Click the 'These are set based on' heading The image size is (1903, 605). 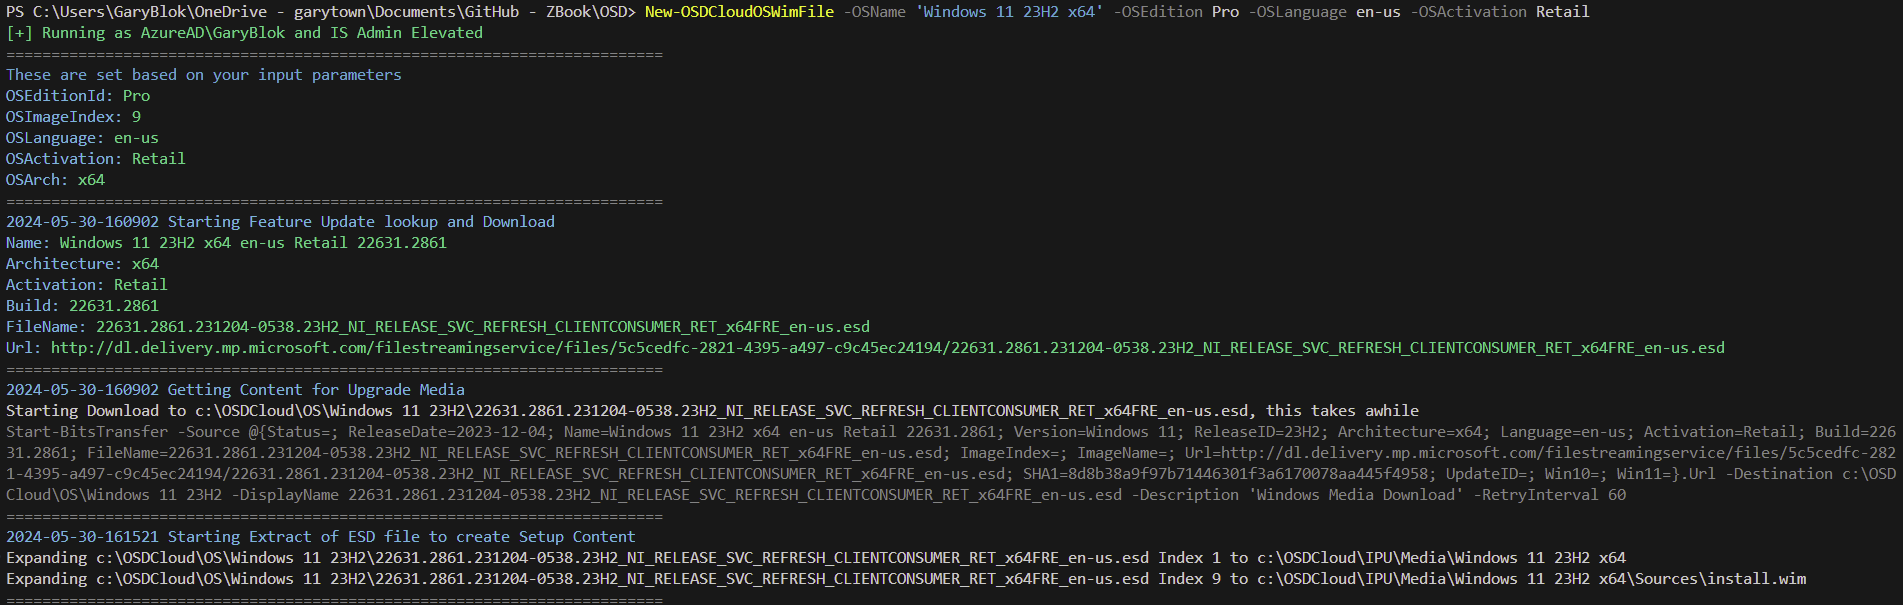[204, 75]
